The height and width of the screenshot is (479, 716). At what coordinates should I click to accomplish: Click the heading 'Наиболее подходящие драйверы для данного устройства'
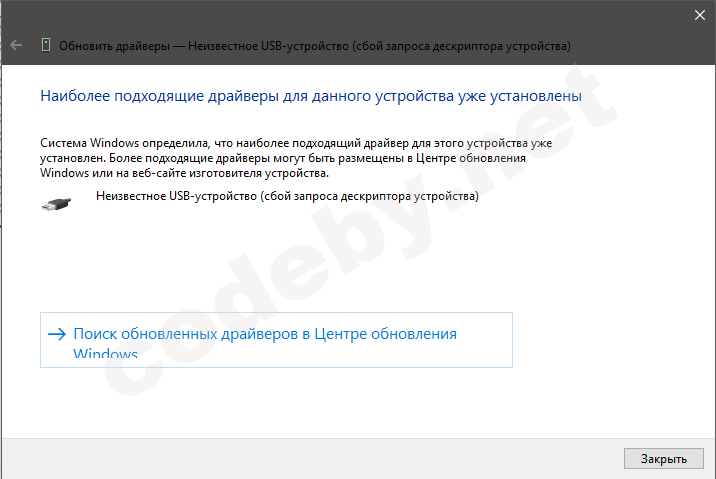(x=311, y=96)
